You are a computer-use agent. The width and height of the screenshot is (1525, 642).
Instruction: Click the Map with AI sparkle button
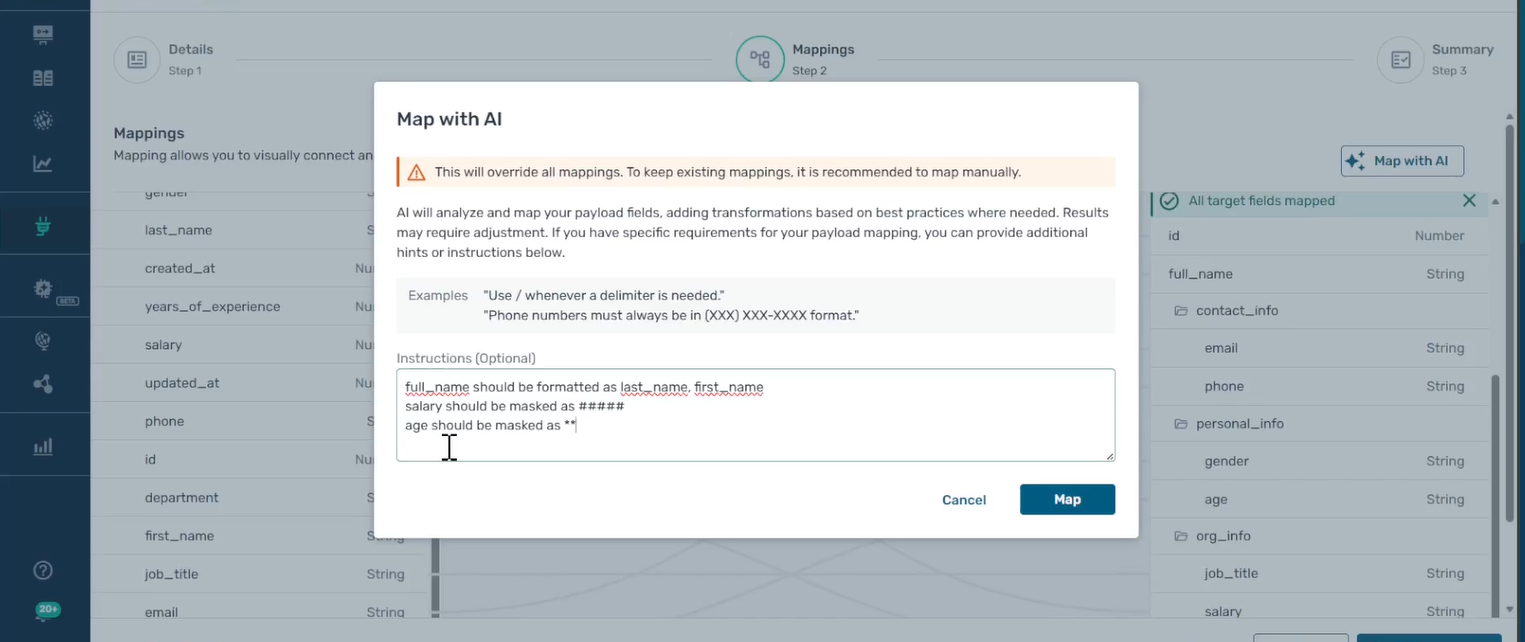click(x=1402, y=161)
